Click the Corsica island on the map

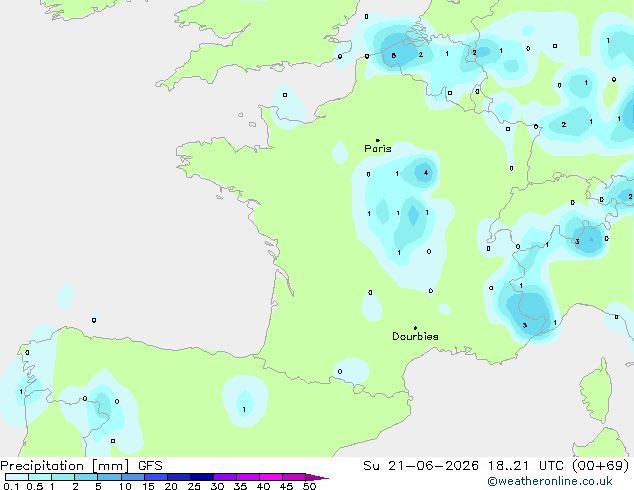coord(596,393)
